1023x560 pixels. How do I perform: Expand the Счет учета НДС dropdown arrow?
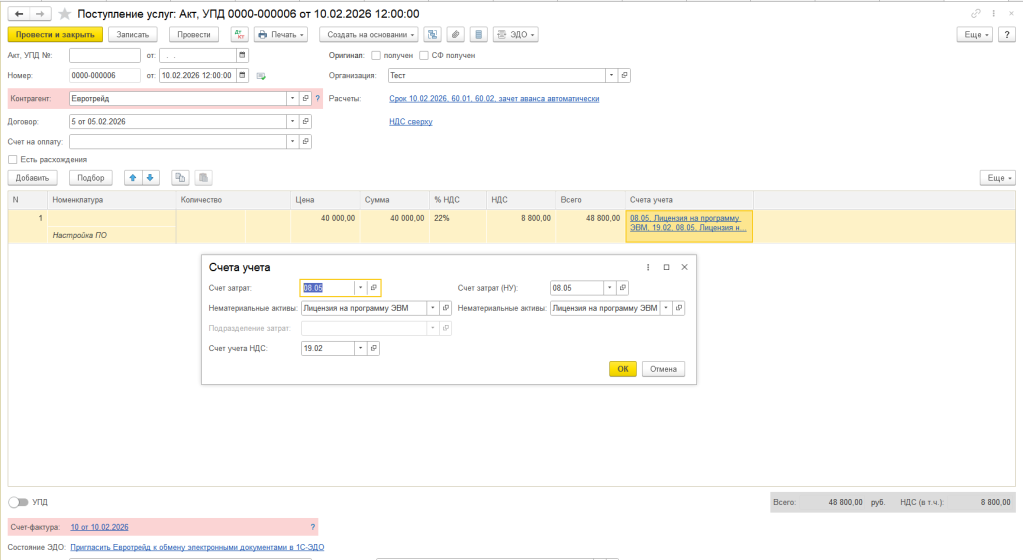coord(360,349)
